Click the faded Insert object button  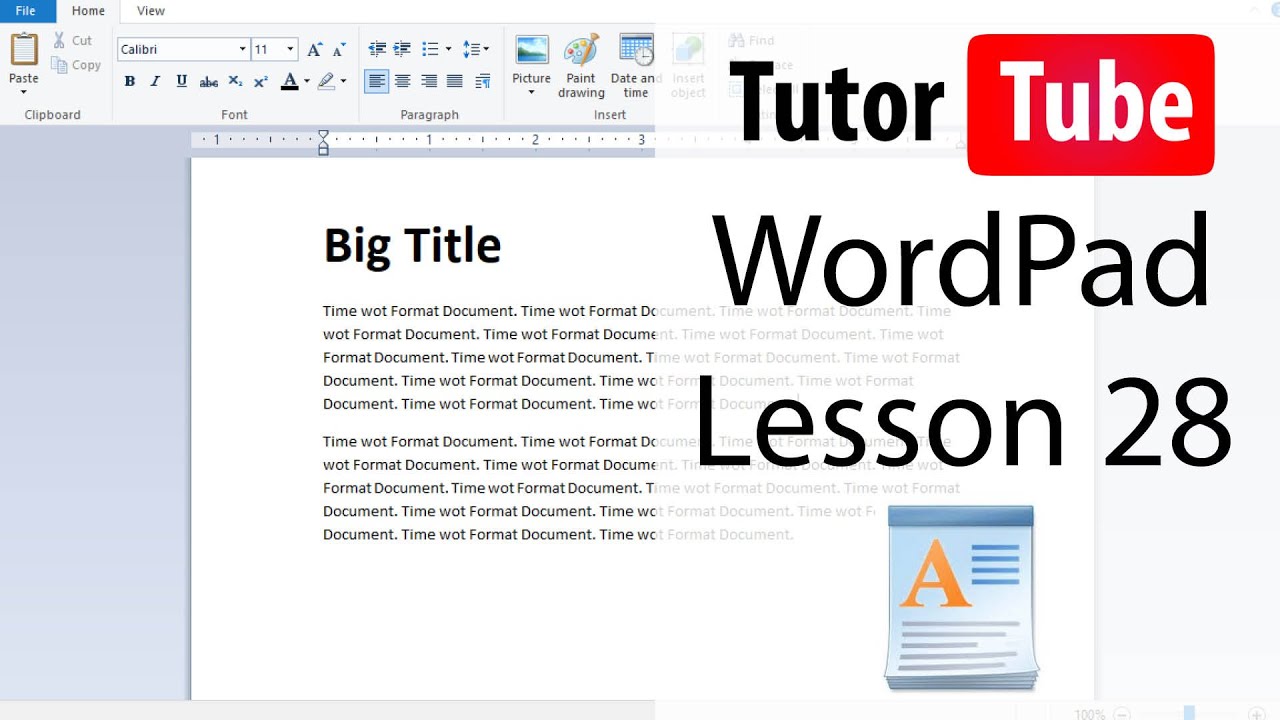tap(688, 66)
